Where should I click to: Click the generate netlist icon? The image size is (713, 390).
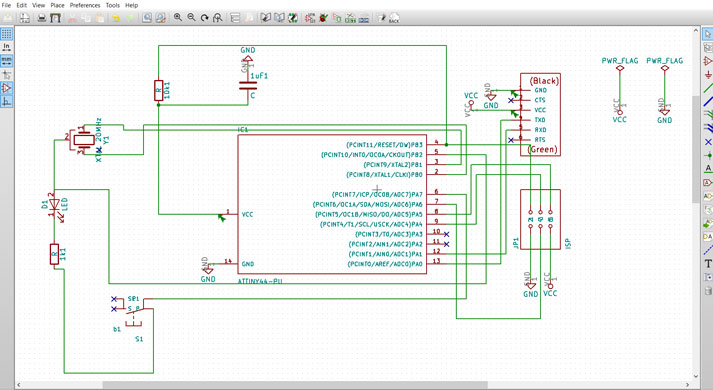(x=337, y=18)
